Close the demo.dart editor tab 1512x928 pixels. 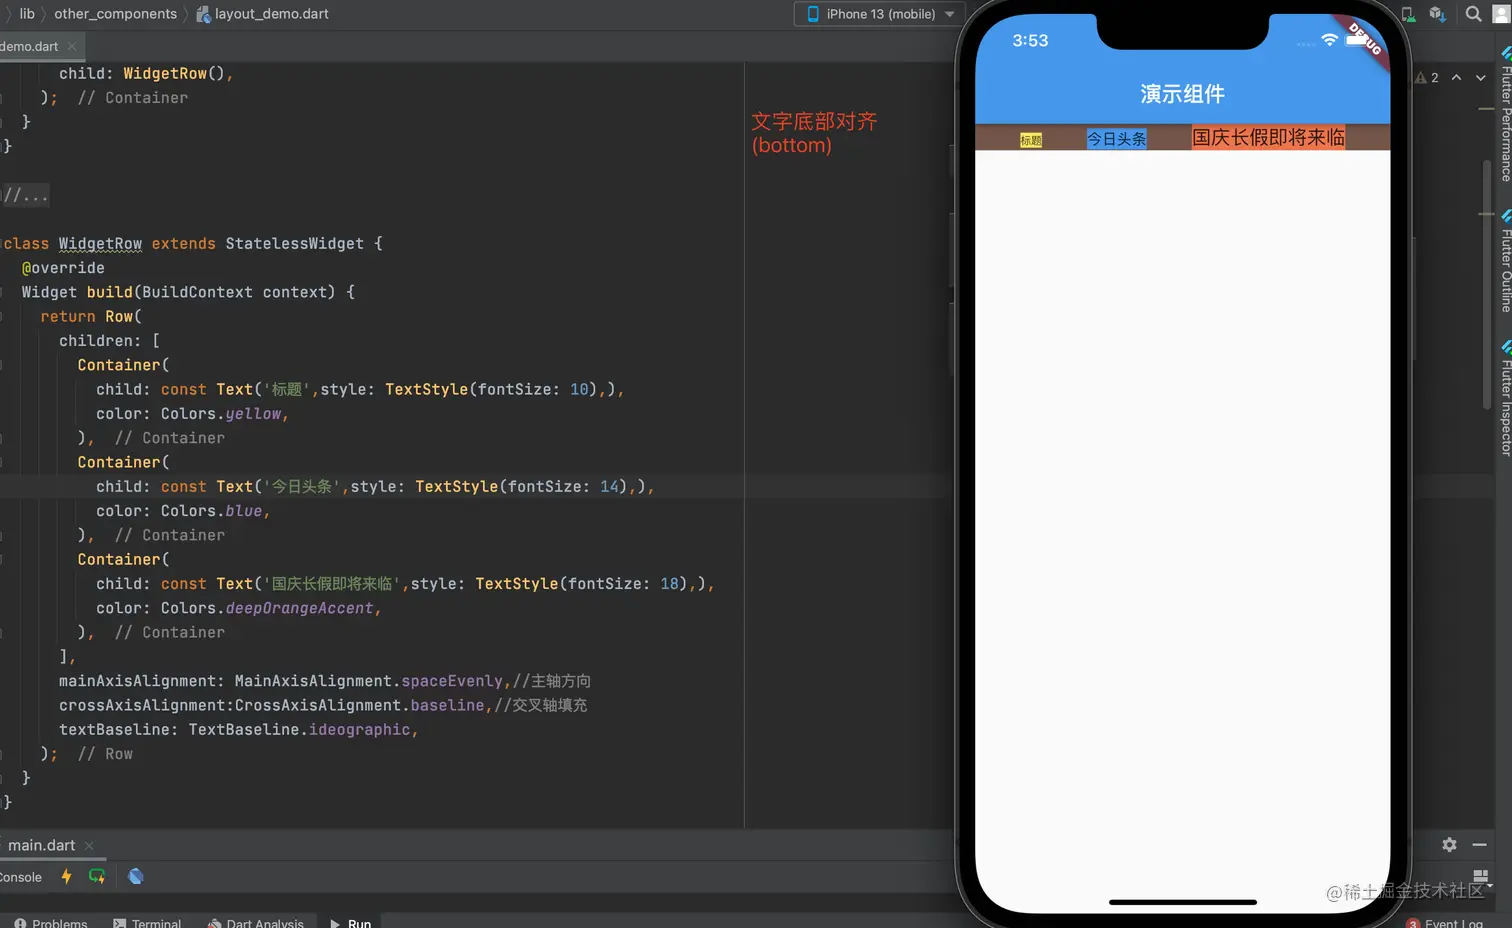tap(72, 47)
